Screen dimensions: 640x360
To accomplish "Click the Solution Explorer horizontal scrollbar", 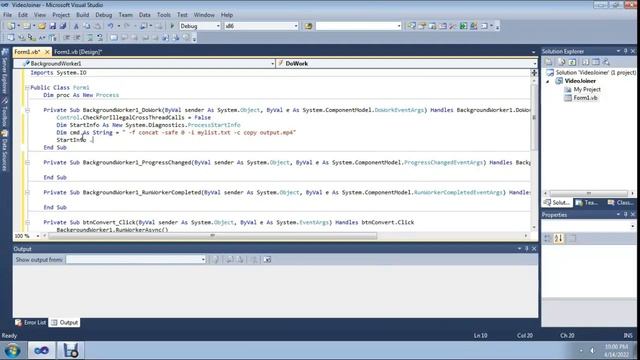I will 589,193.
